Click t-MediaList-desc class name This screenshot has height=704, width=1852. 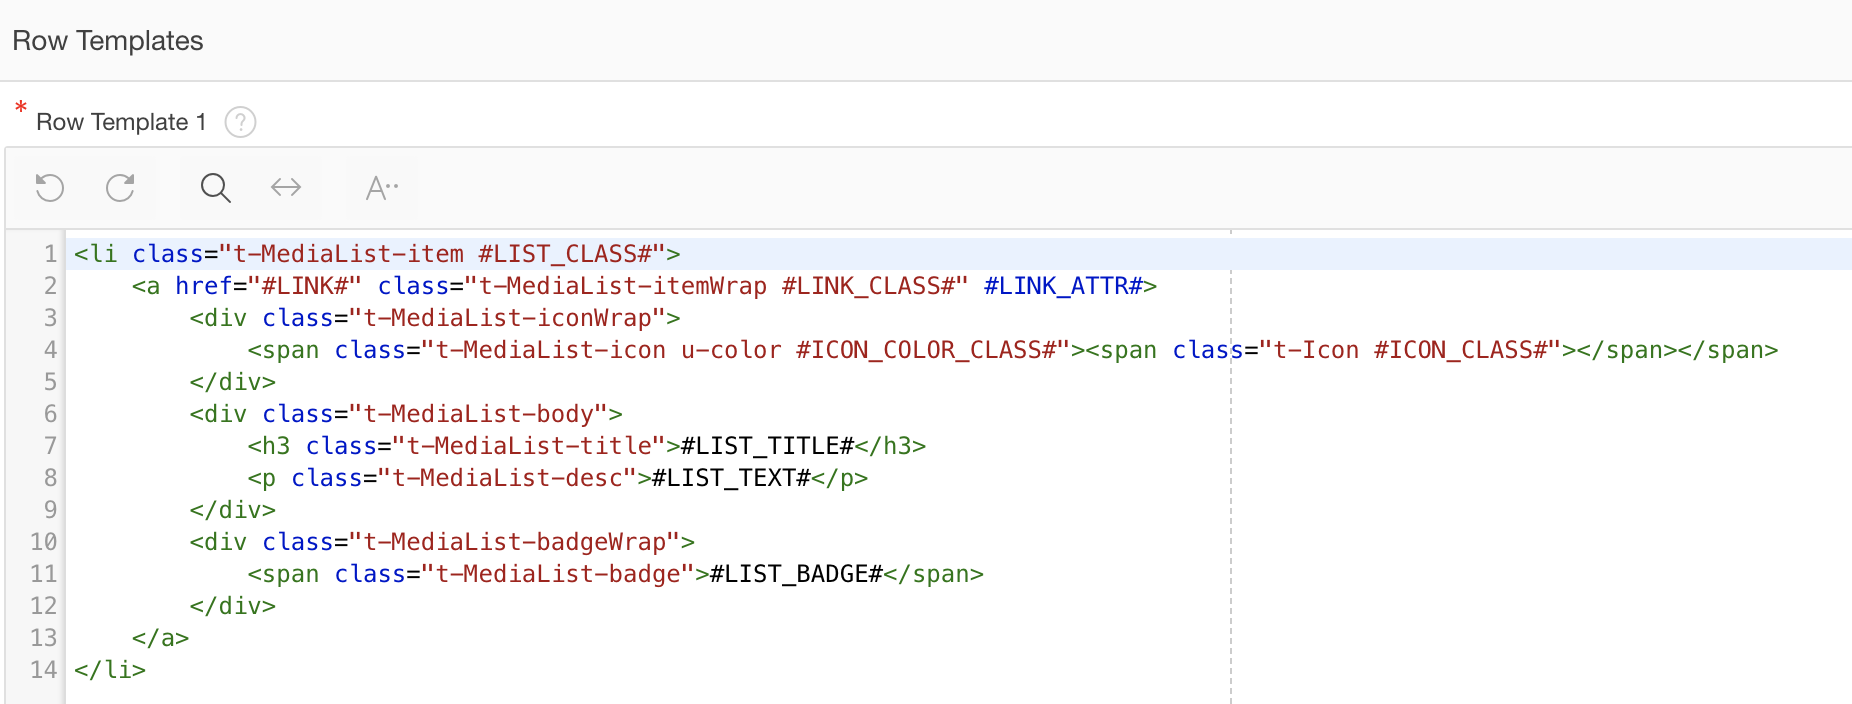point(508,478)
